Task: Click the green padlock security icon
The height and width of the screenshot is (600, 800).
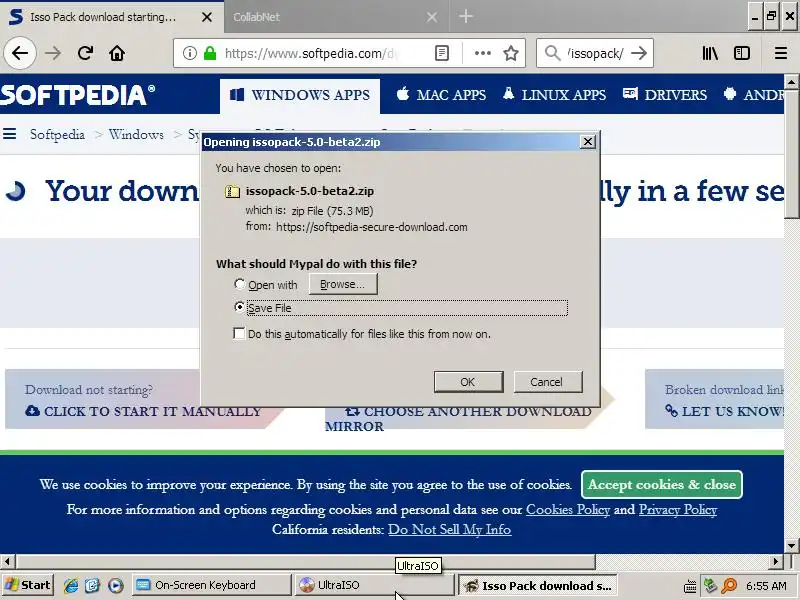Action: [210, 53]
